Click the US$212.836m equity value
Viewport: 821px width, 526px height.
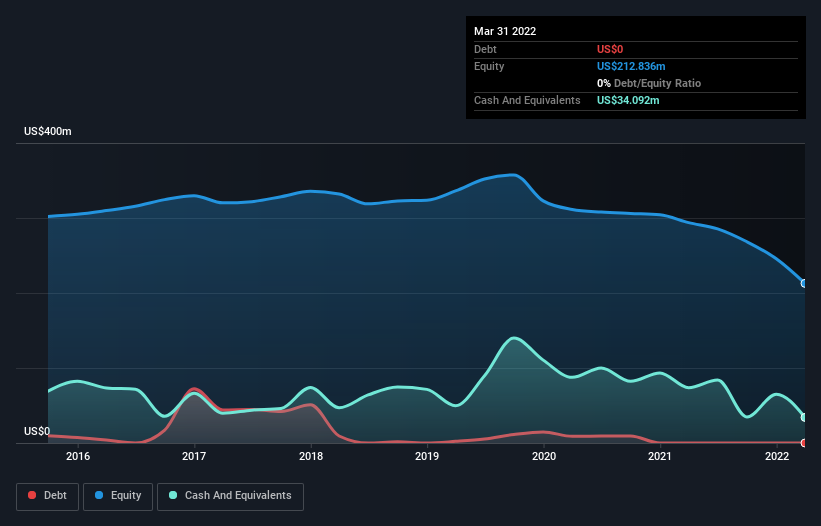(x=631, y=66)
